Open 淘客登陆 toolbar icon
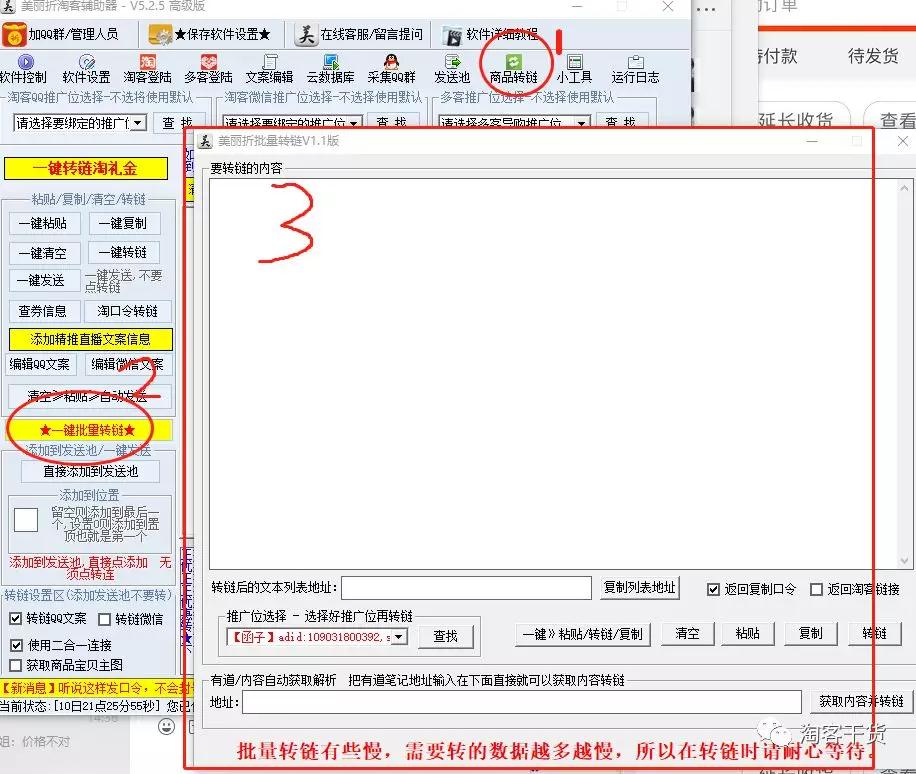This screenshot has height=774, width=916. pyautogui.click(x=147, y=69)
